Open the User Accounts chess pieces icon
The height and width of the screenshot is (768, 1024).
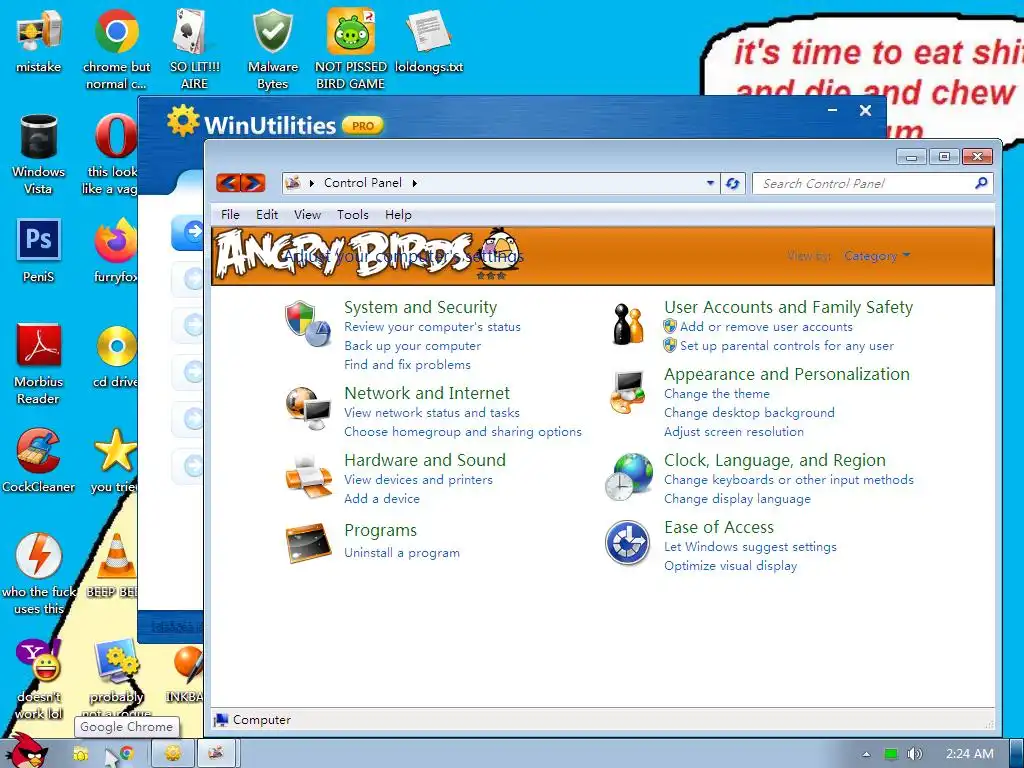tap(628, 324)
